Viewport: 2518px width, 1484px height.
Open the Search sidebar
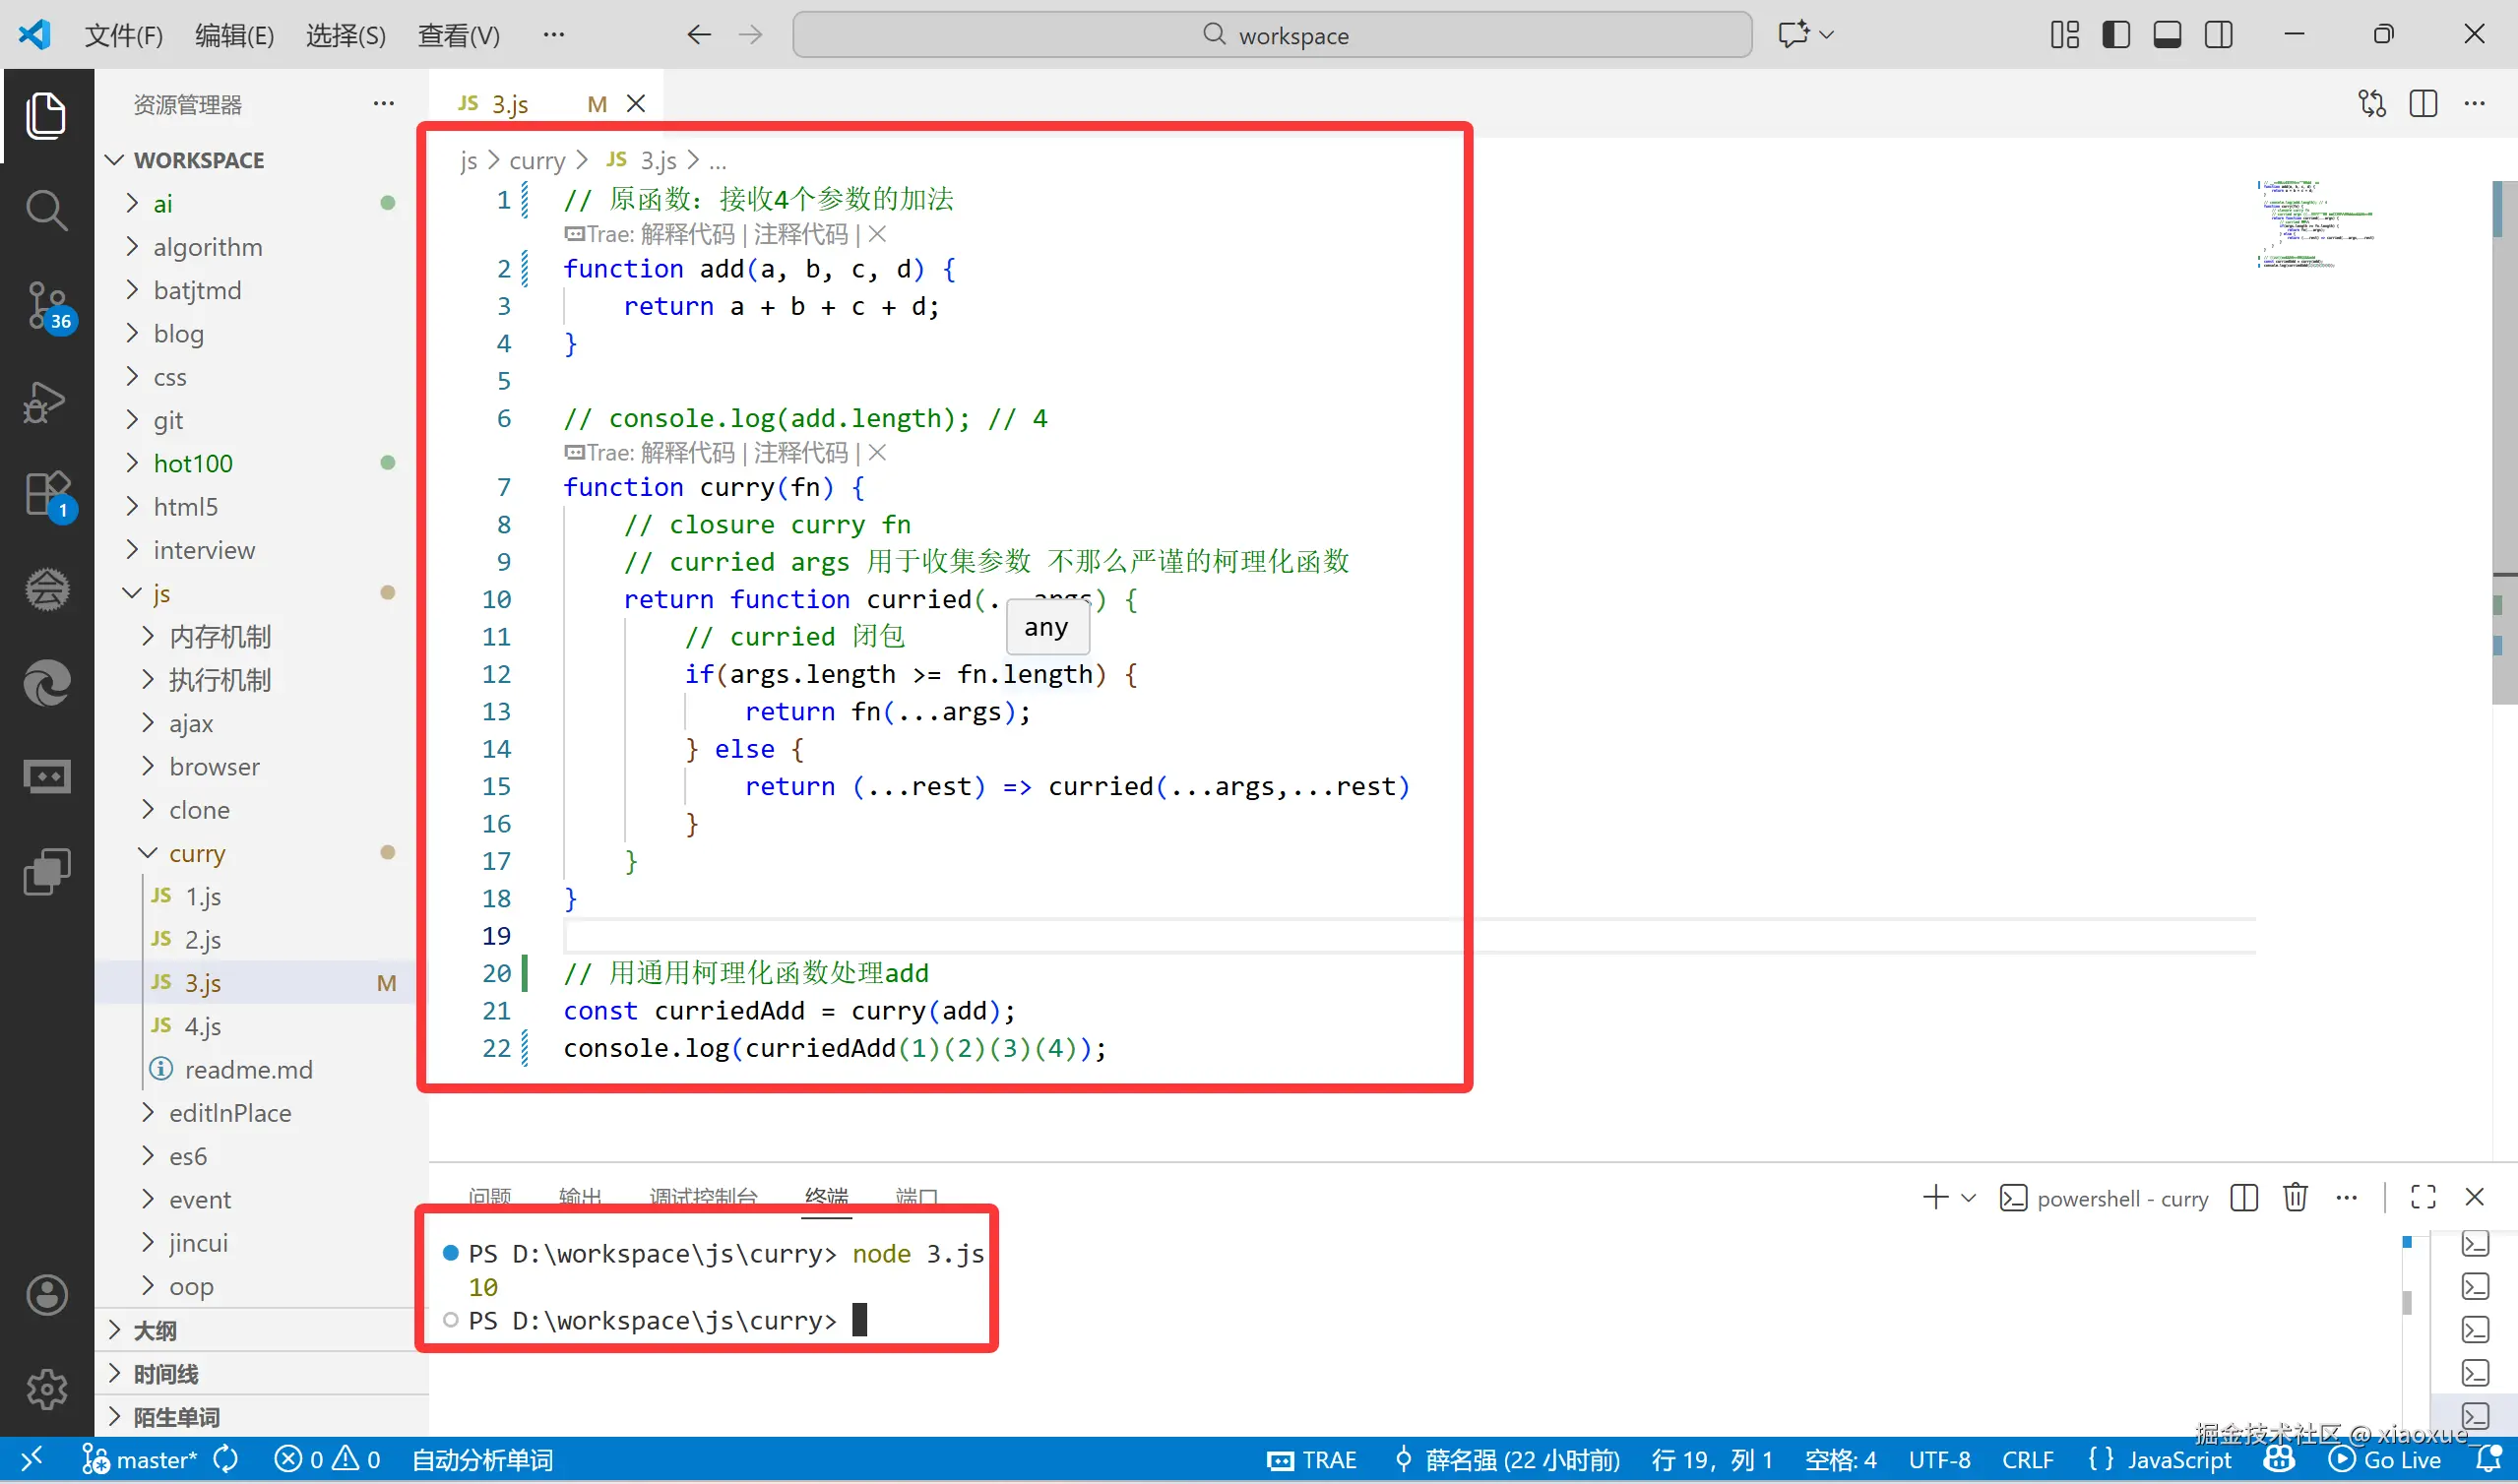click(x=47, y=211)
